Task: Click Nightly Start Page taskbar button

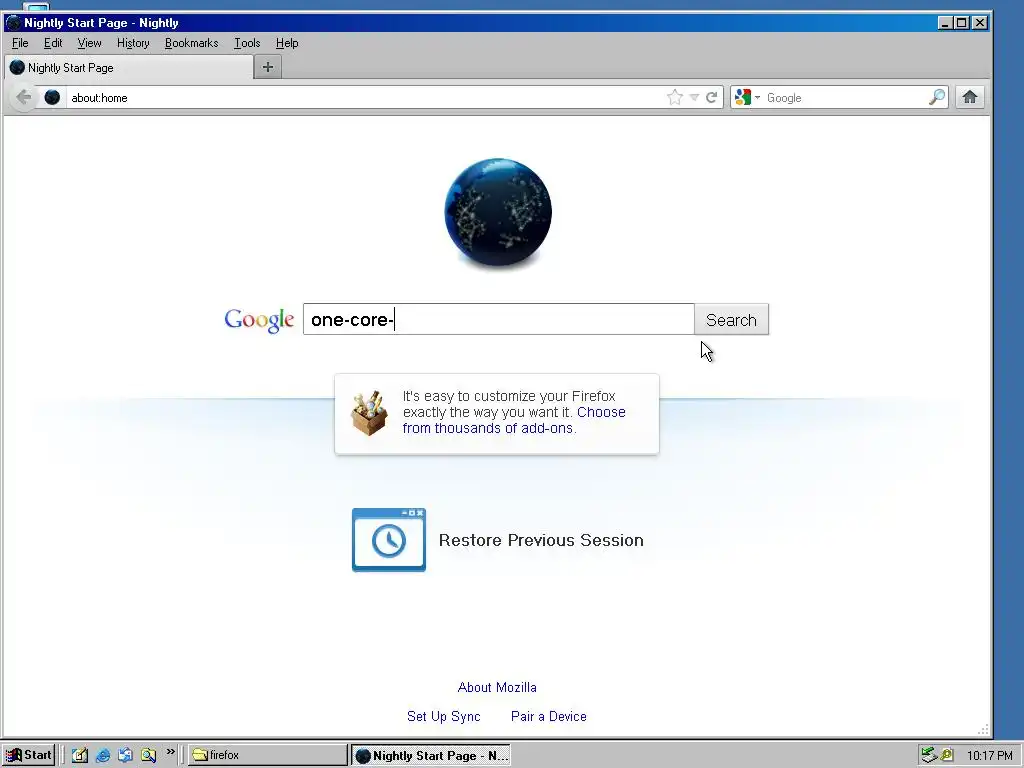Action: coord(431,756)
